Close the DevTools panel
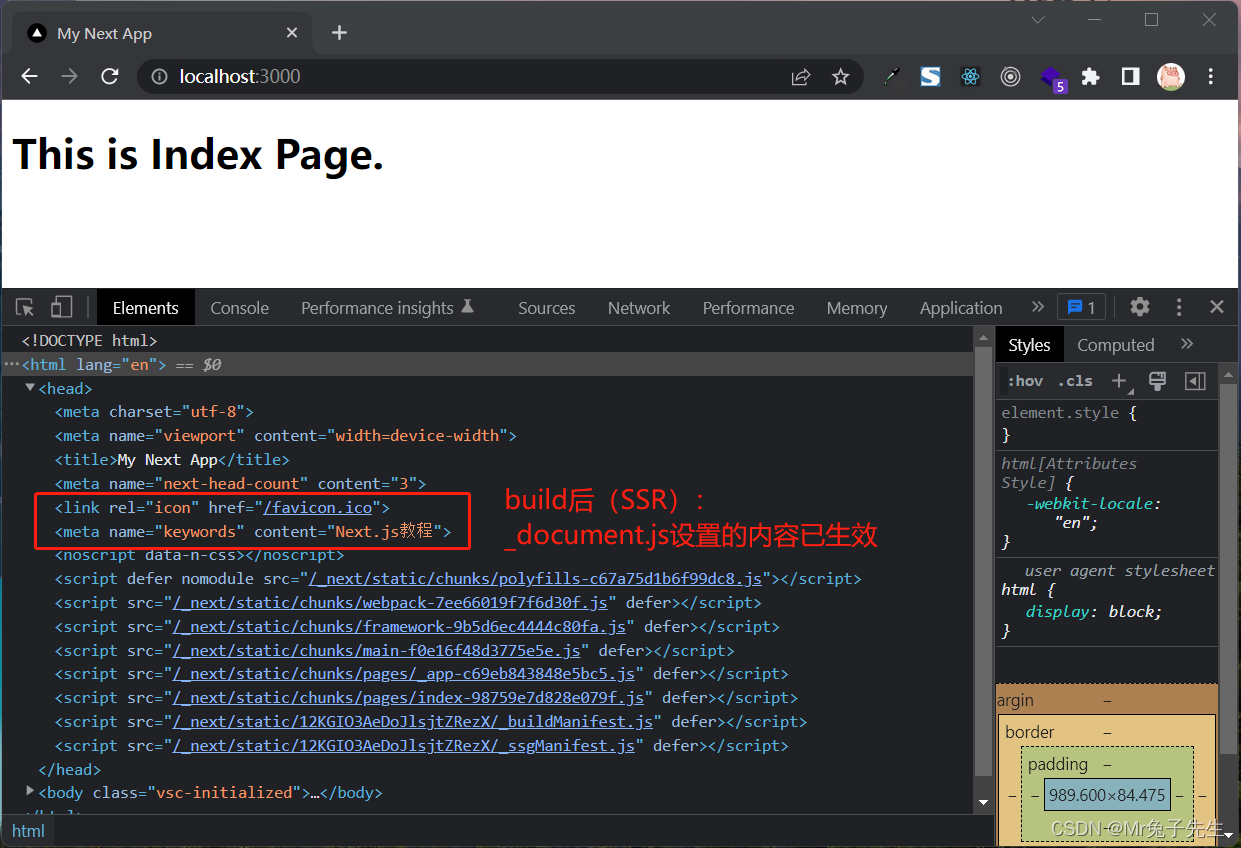 click(1217, 307)
